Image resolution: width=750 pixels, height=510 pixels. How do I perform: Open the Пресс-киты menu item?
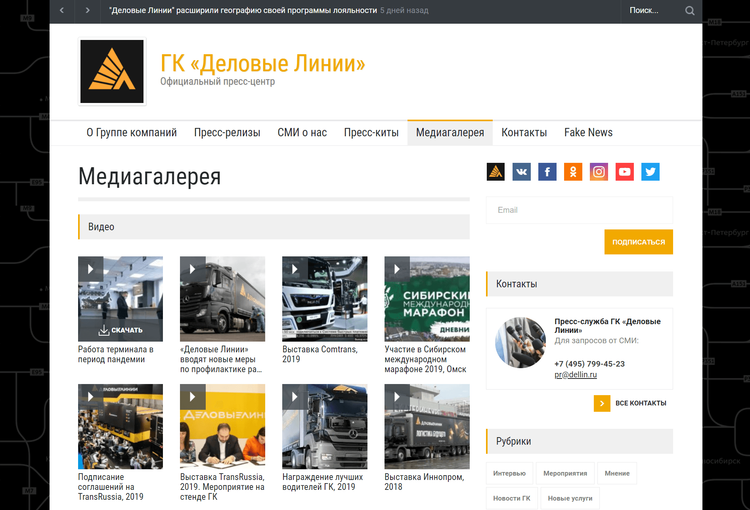point(371,133)
